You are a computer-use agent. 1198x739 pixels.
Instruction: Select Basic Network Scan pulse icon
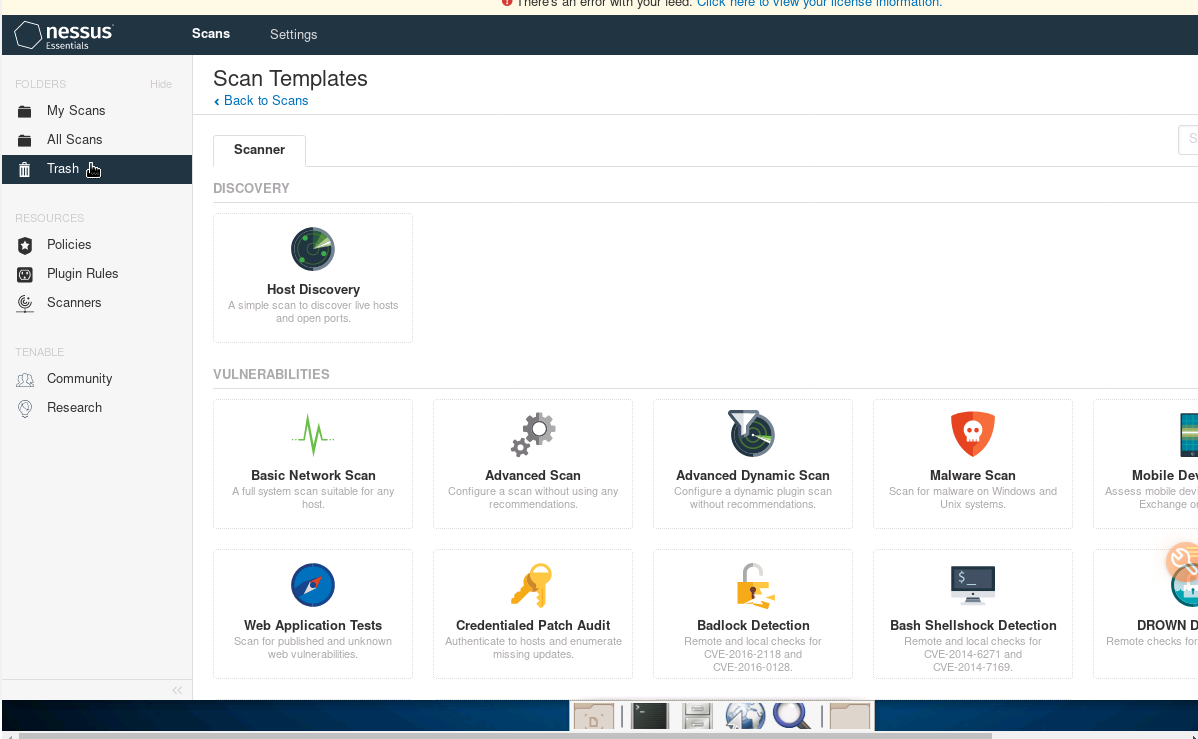point(312,435)
